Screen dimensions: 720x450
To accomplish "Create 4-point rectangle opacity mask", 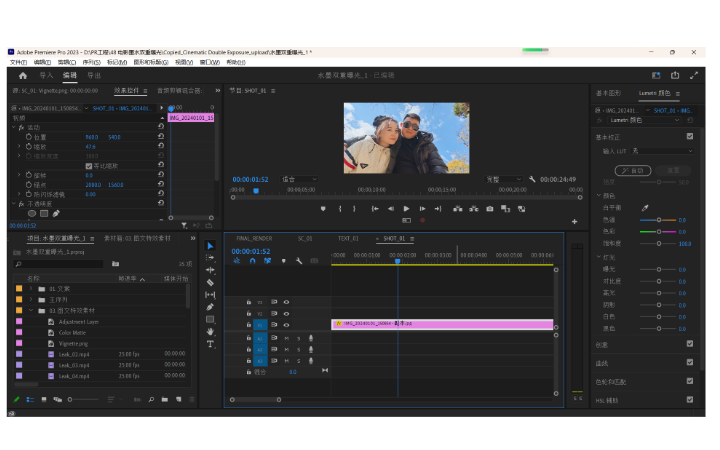I will (x=44, y=214).
